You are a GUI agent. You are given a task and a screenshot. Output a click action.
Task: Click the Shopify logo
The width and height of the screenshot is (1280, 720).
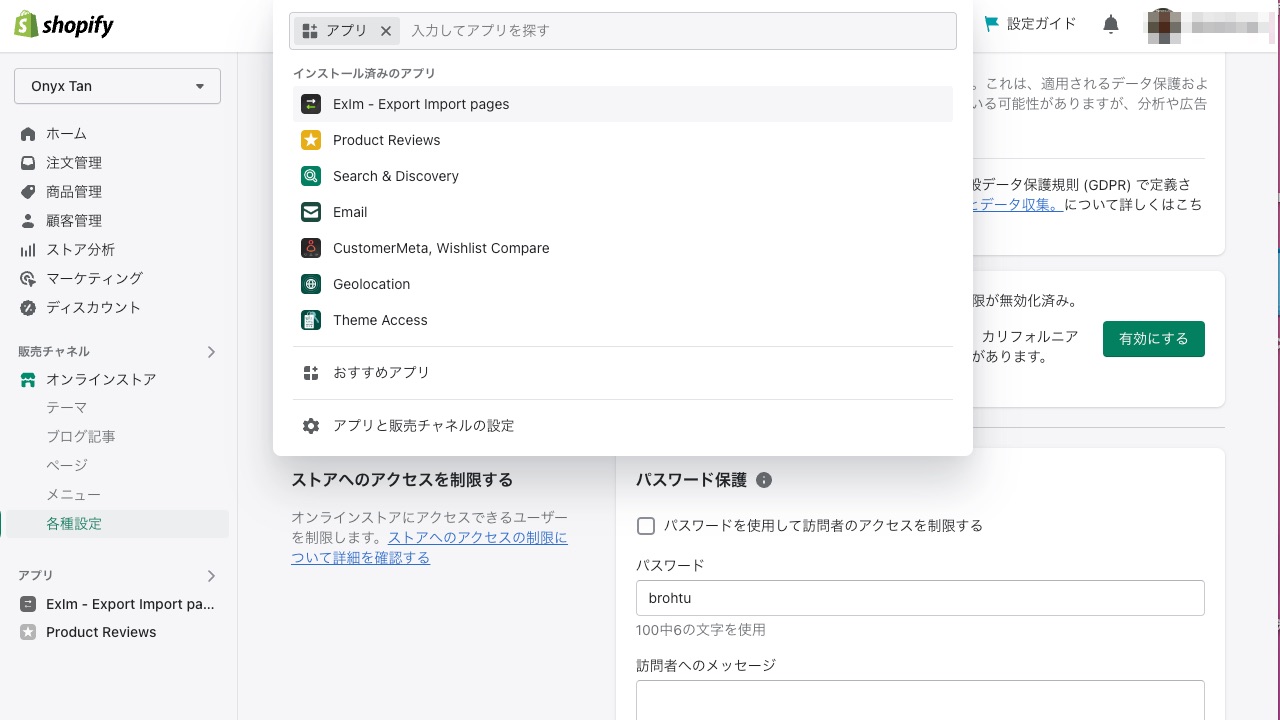tap(64, 25)
